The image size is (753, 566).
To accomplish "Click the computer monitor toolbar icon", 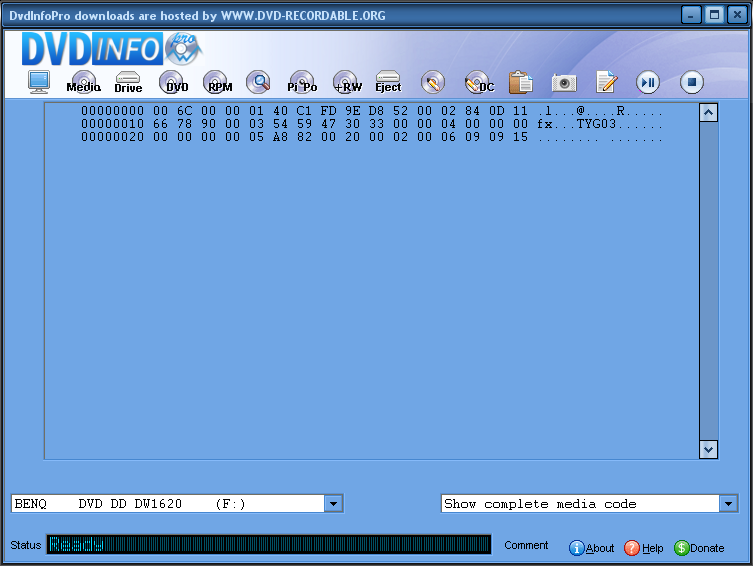I will click(x=38, y=82).
